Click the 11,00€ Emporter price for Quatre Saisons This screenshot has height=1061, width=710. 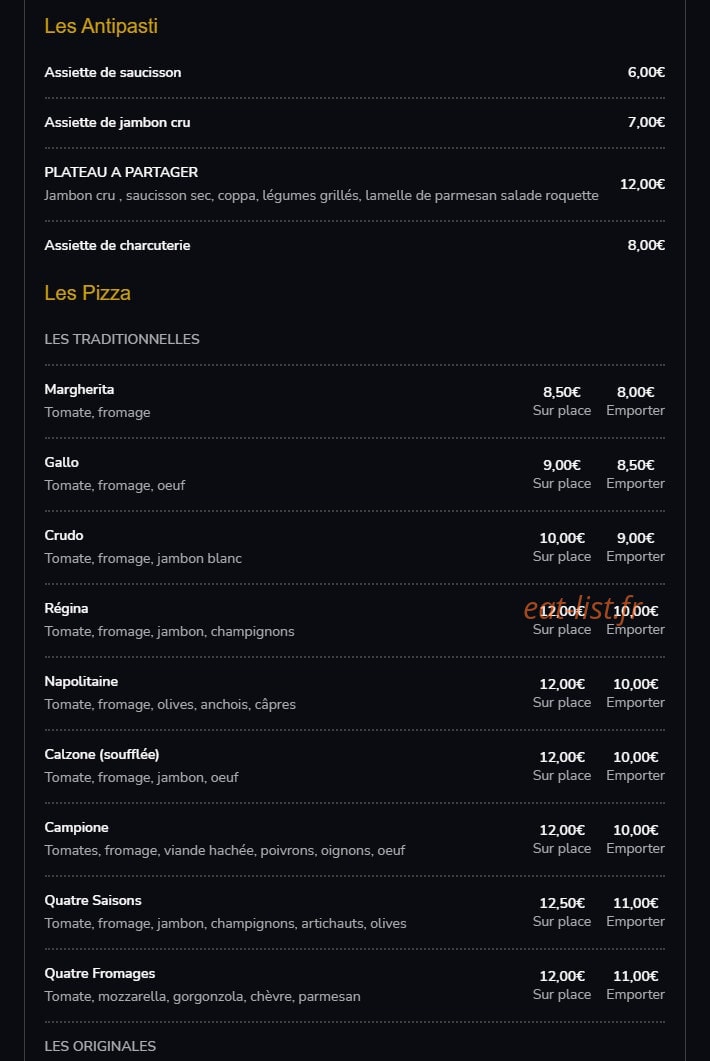tap(636, 911)
